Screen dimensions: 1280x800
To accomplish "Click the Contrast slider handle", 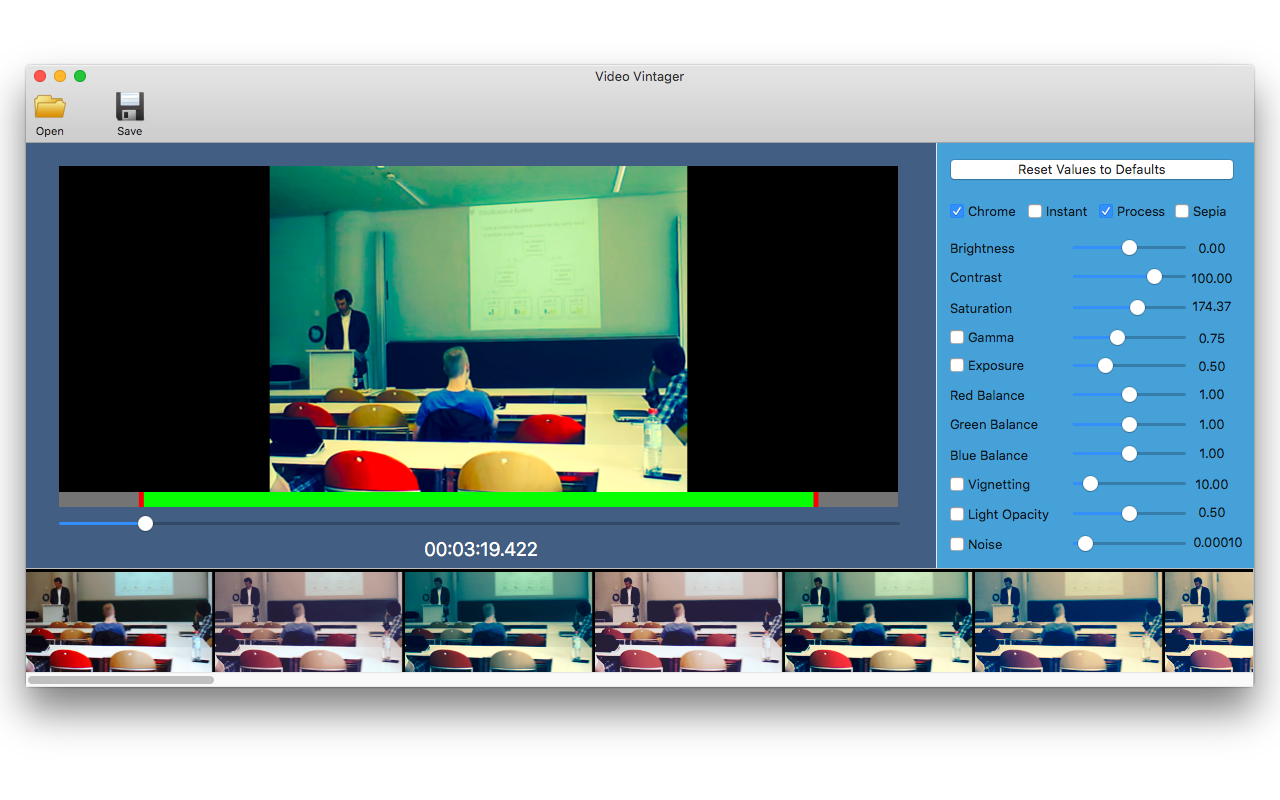I will click(1154, 277).
